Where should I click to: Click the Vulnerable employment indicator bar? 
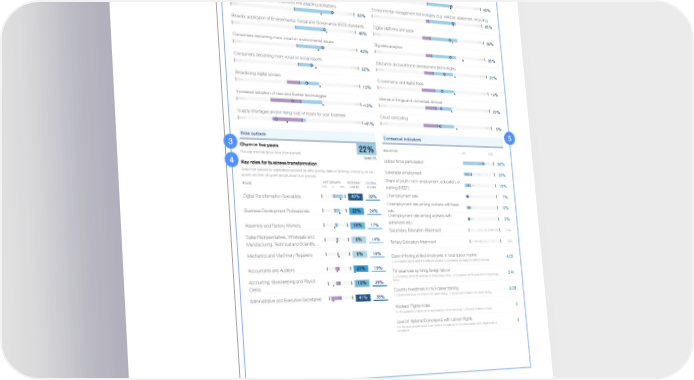tap(479, 175)
